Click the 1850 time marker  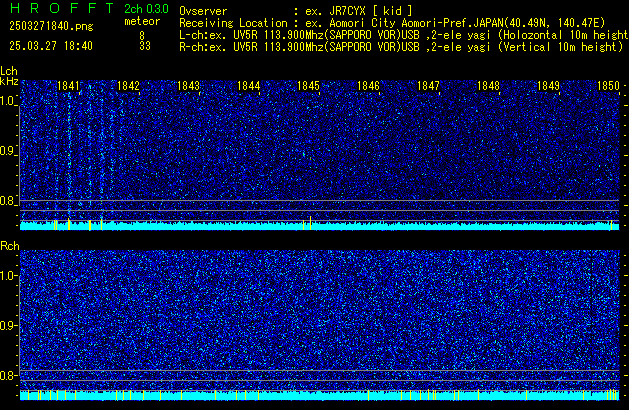pyautogui.click(x=609, y=86)
